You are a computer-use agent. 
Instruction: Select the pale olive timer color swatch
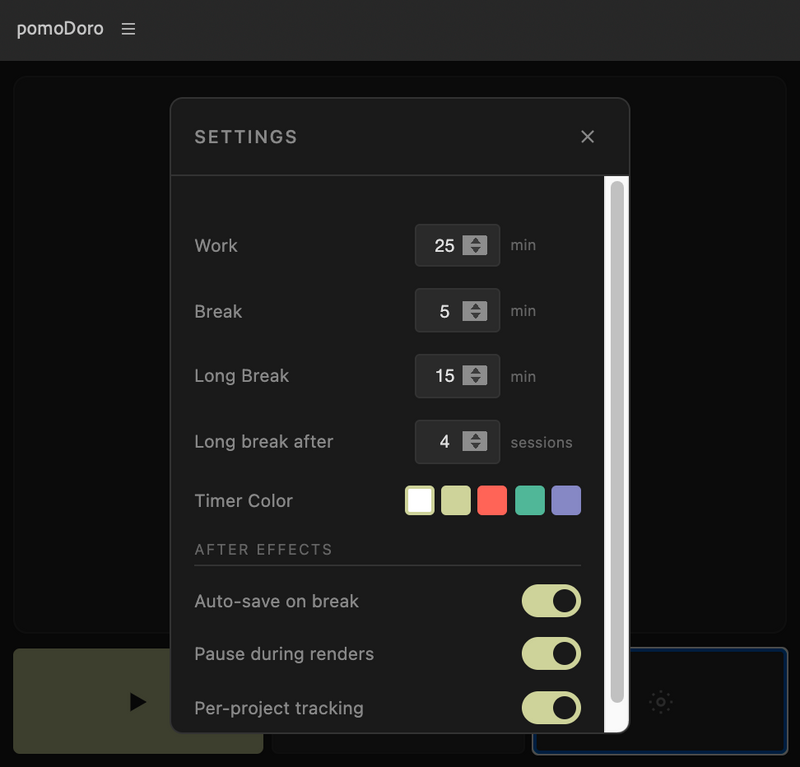(456, 500)
